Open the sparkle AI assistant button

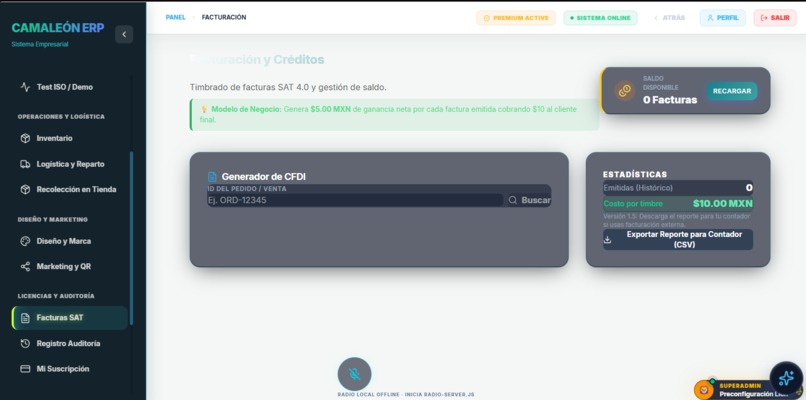click(786, 378)
